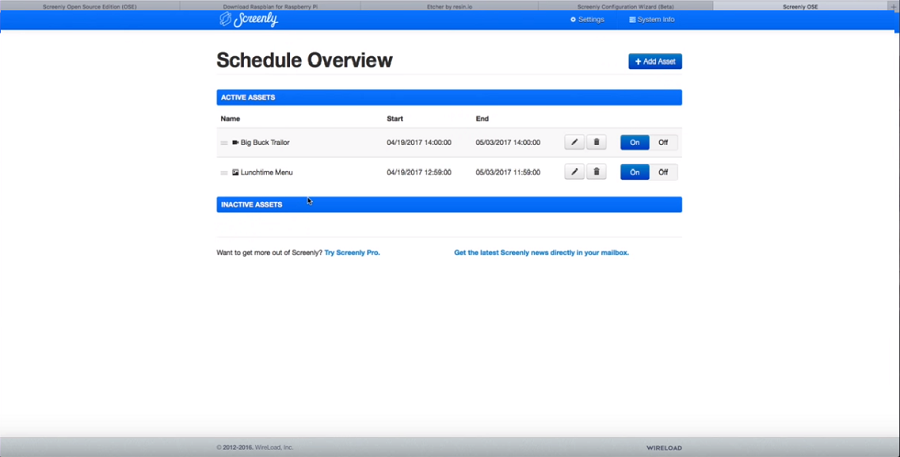Click start date 04/19/2017 12:59:00

click(x=419, y=172)
